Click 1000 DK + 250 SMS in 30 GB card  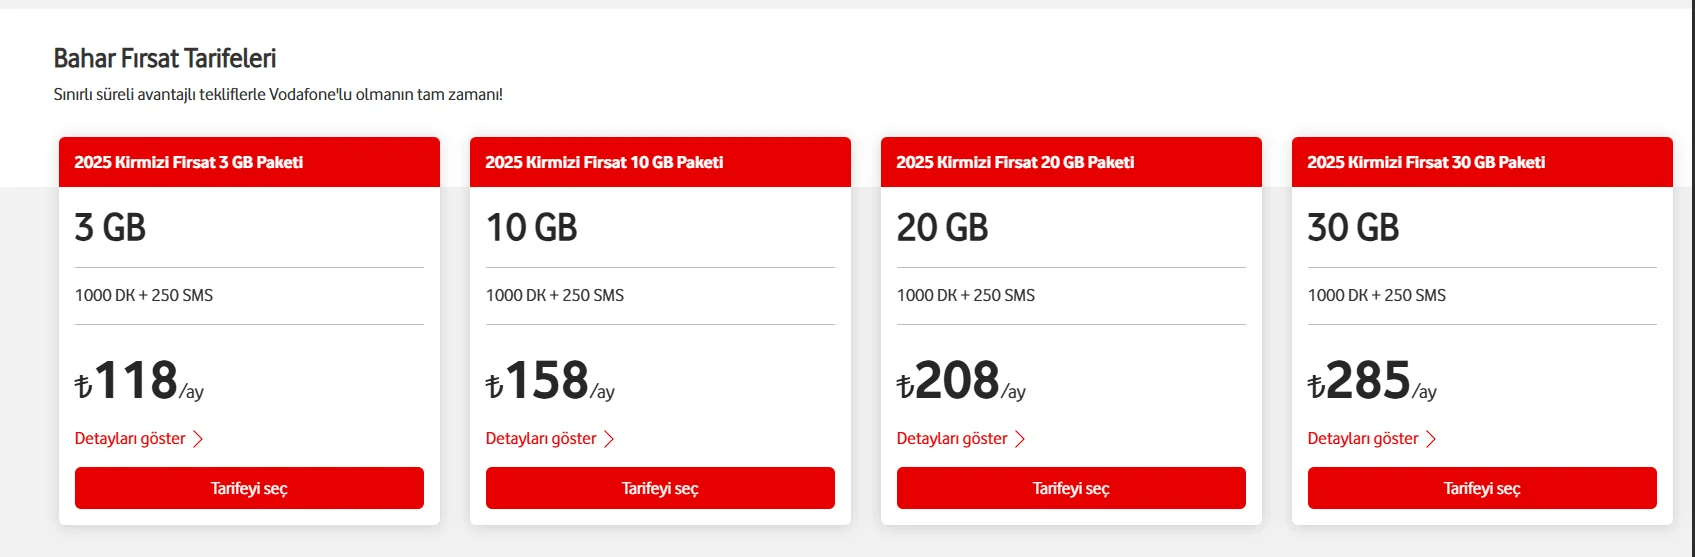click(x=1376, y=295)
